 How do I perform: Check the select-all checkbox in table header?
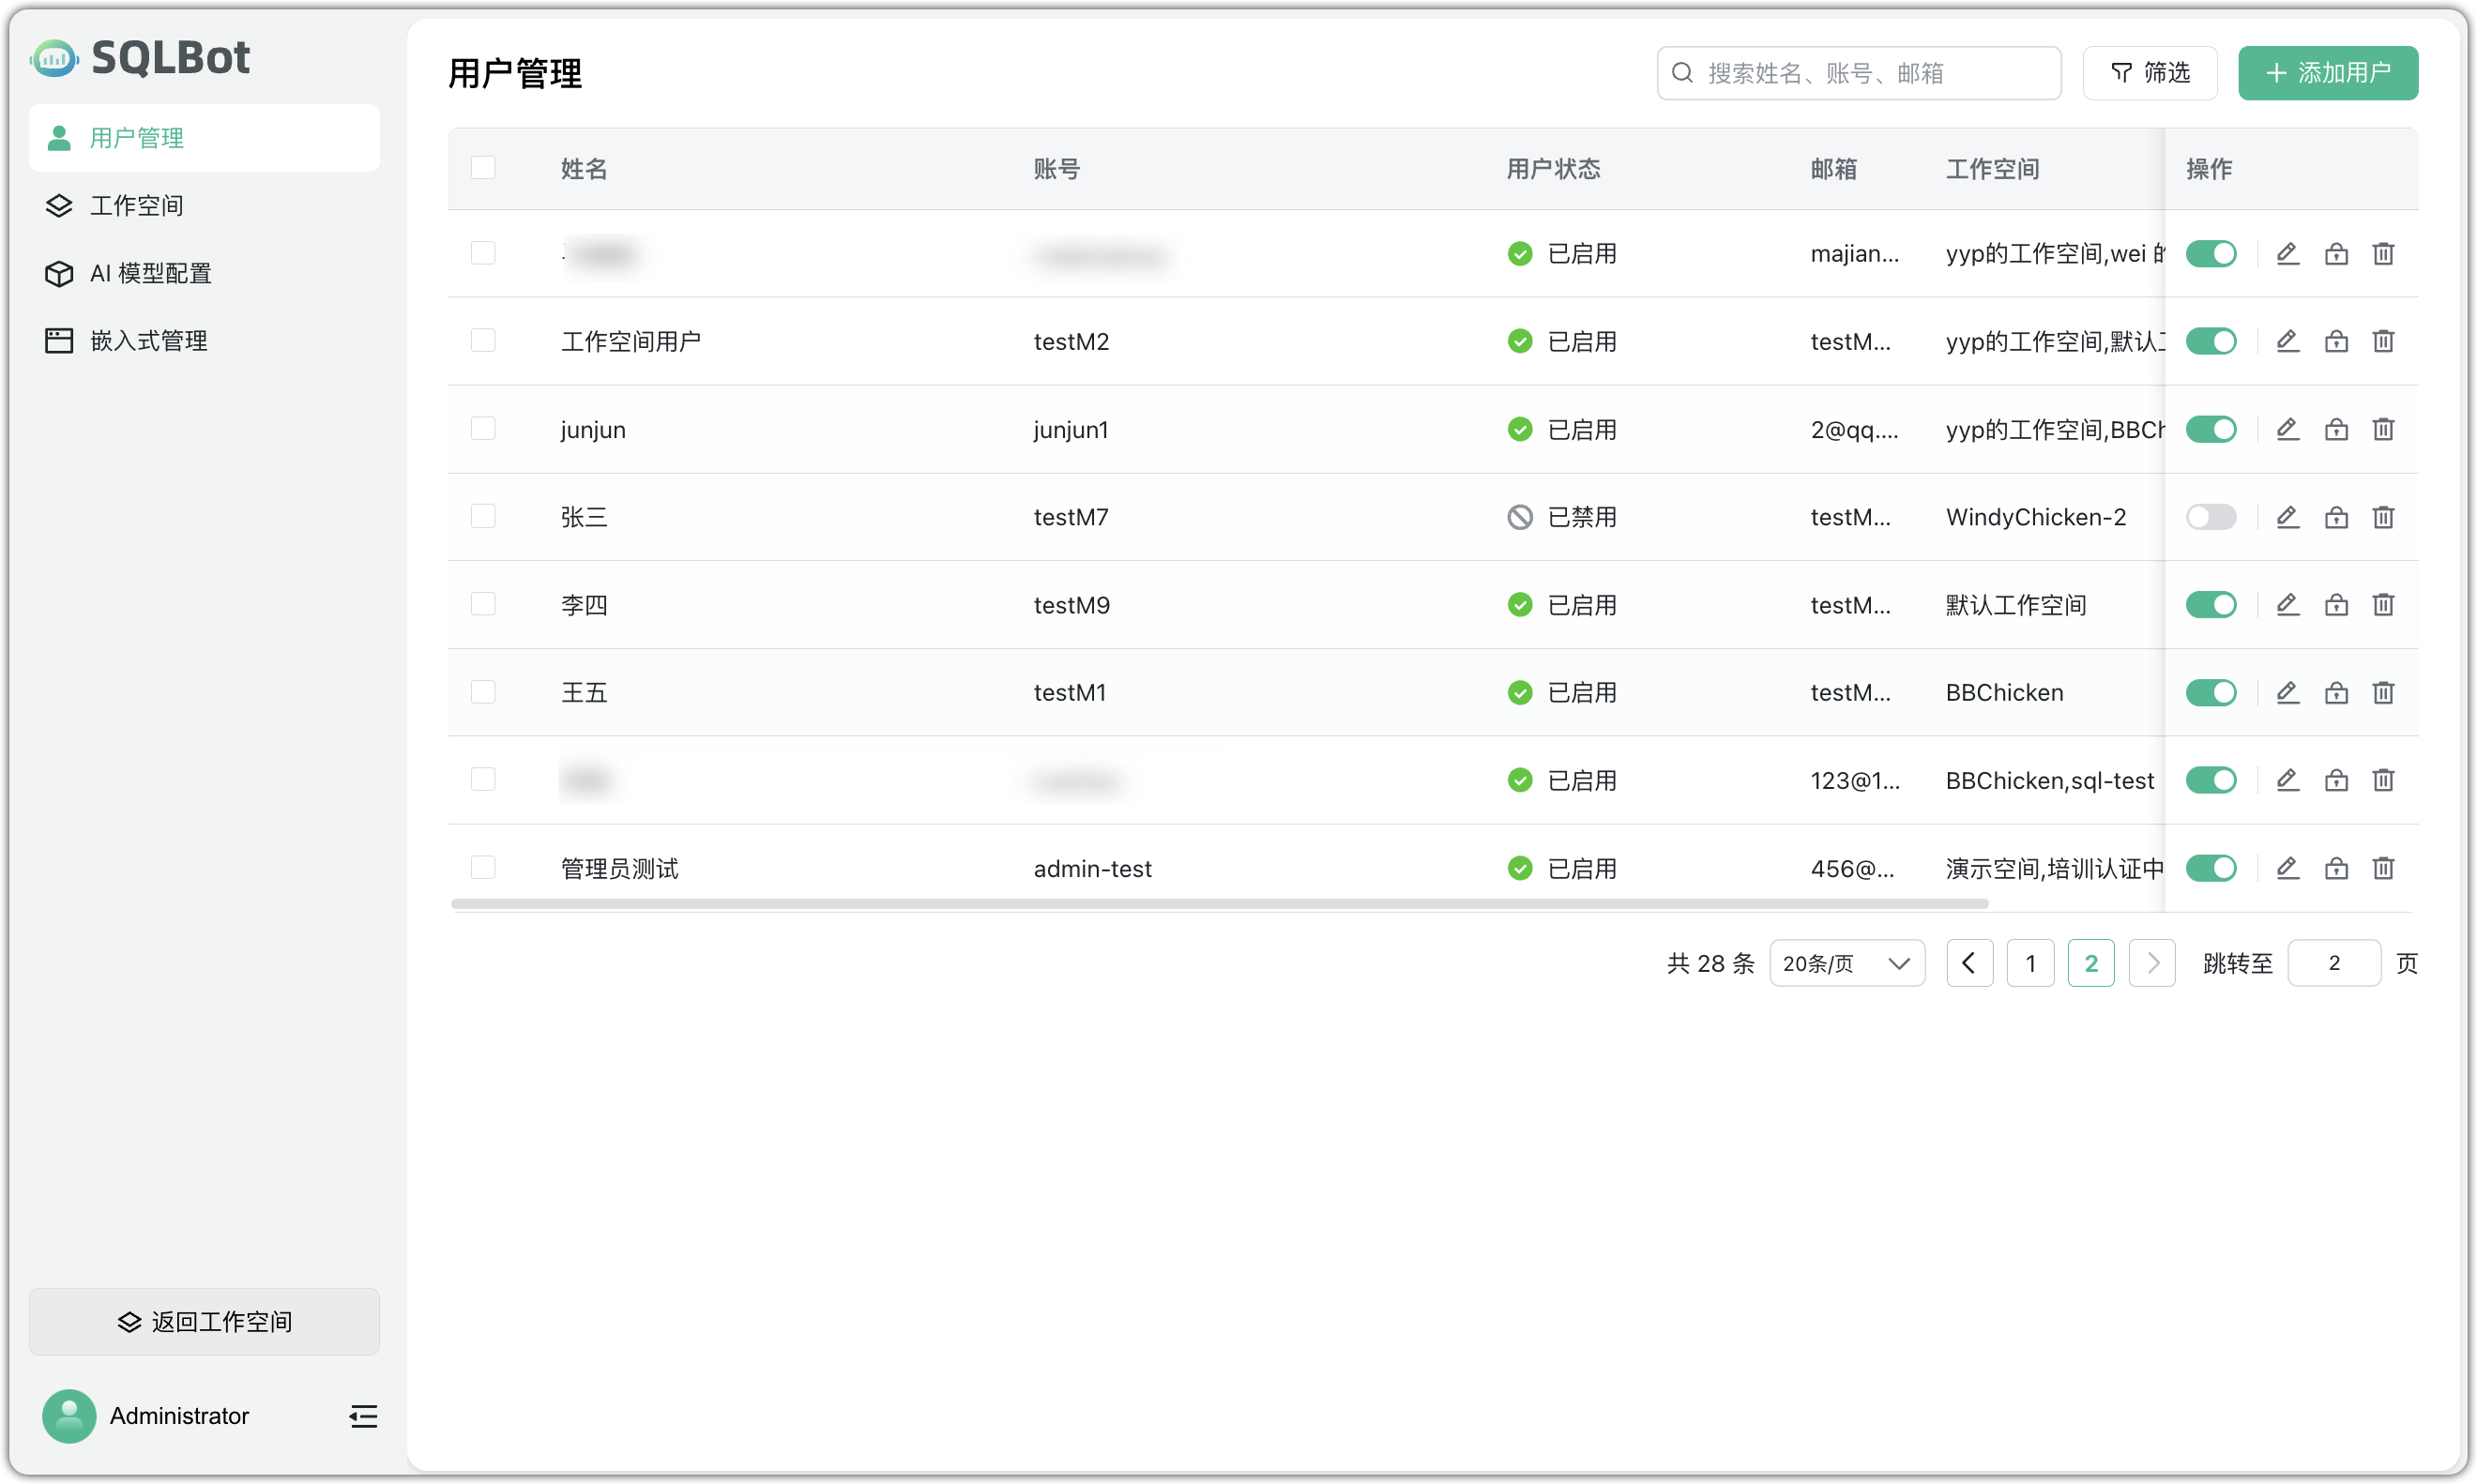click(483, 167)
